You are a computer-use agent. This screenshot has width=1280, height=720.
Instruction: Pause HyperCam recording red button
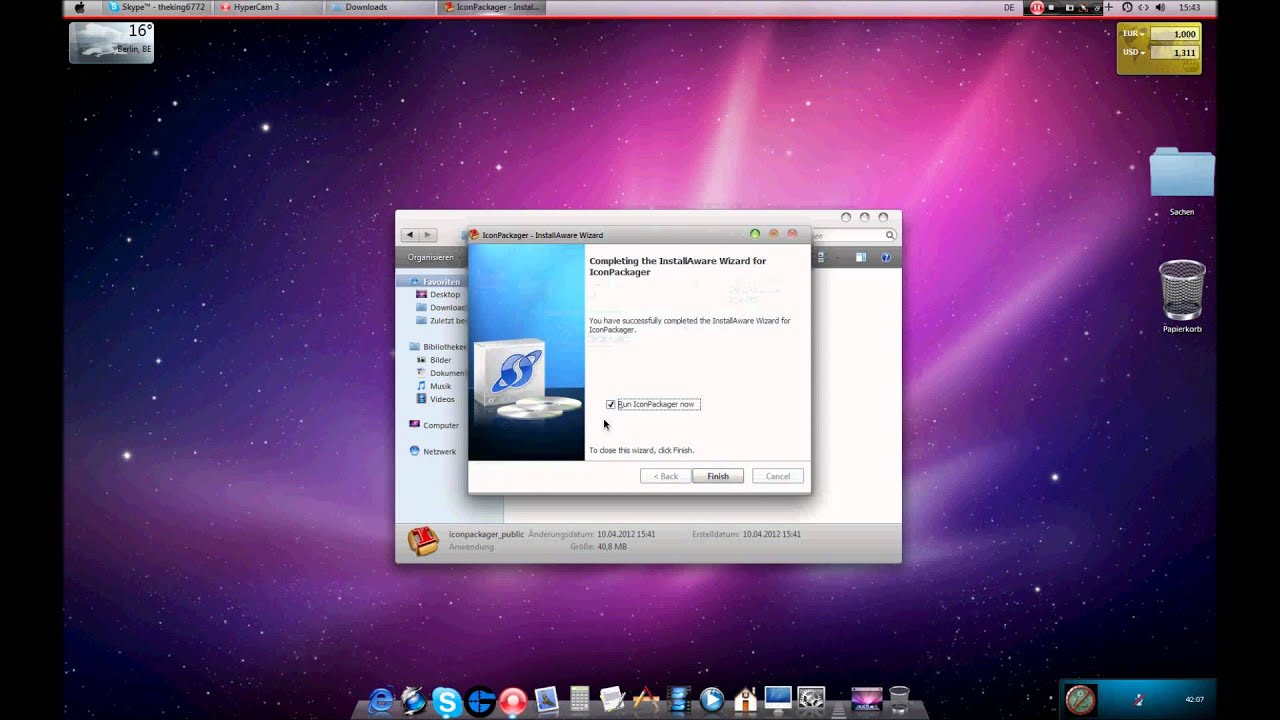coord(1037,7)
